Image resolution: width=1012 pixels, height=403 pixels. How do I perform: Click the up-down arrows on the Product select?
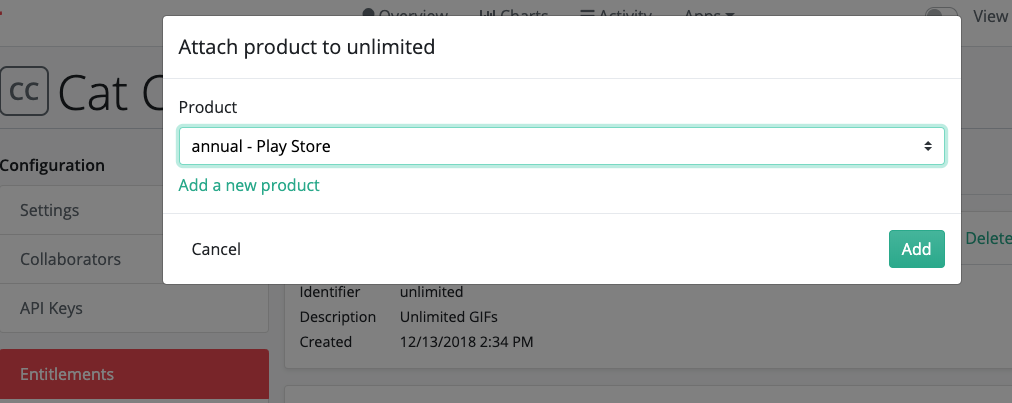point(927,147)
